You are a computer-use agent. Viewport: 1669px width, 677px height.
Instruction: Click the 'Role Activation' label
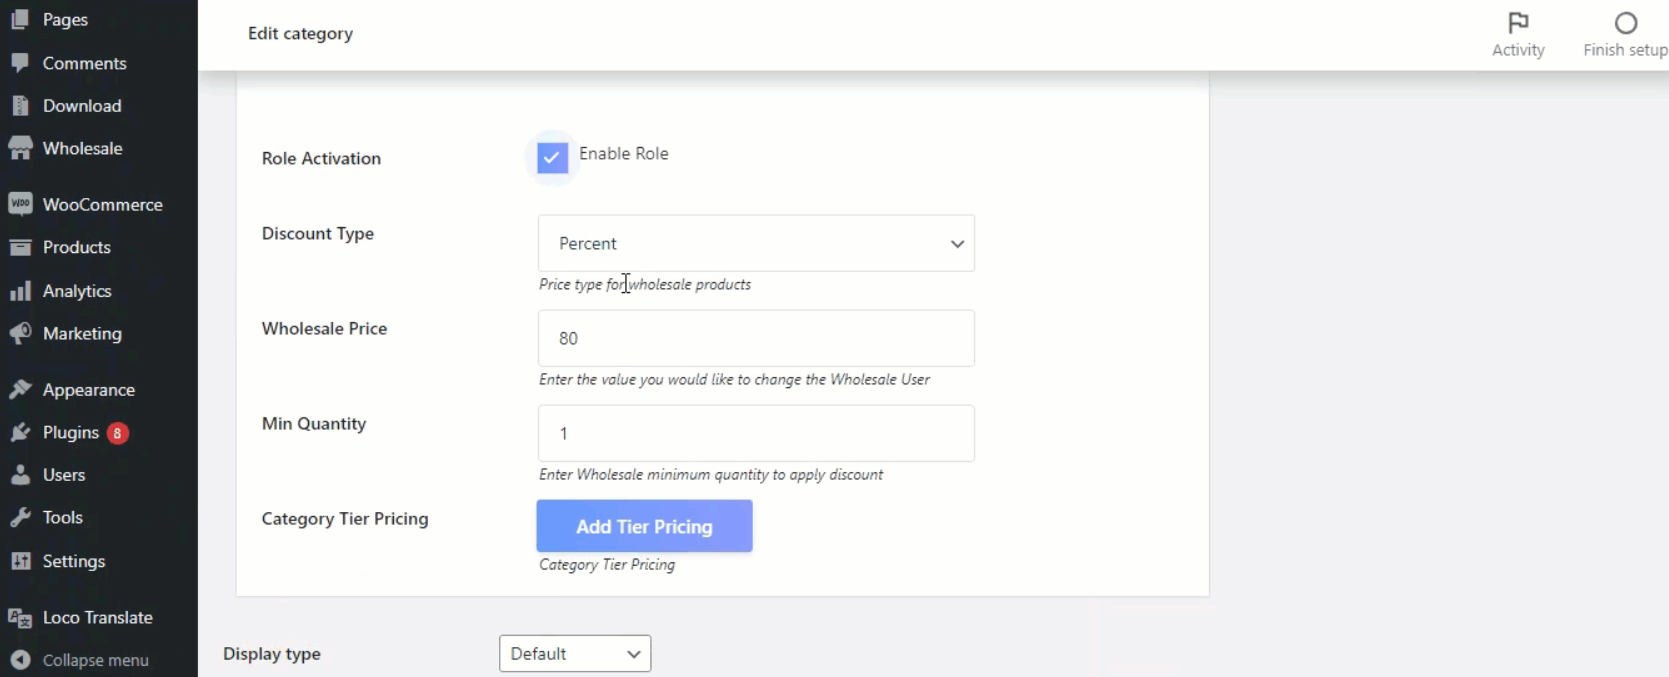click(x=321, y=158)
